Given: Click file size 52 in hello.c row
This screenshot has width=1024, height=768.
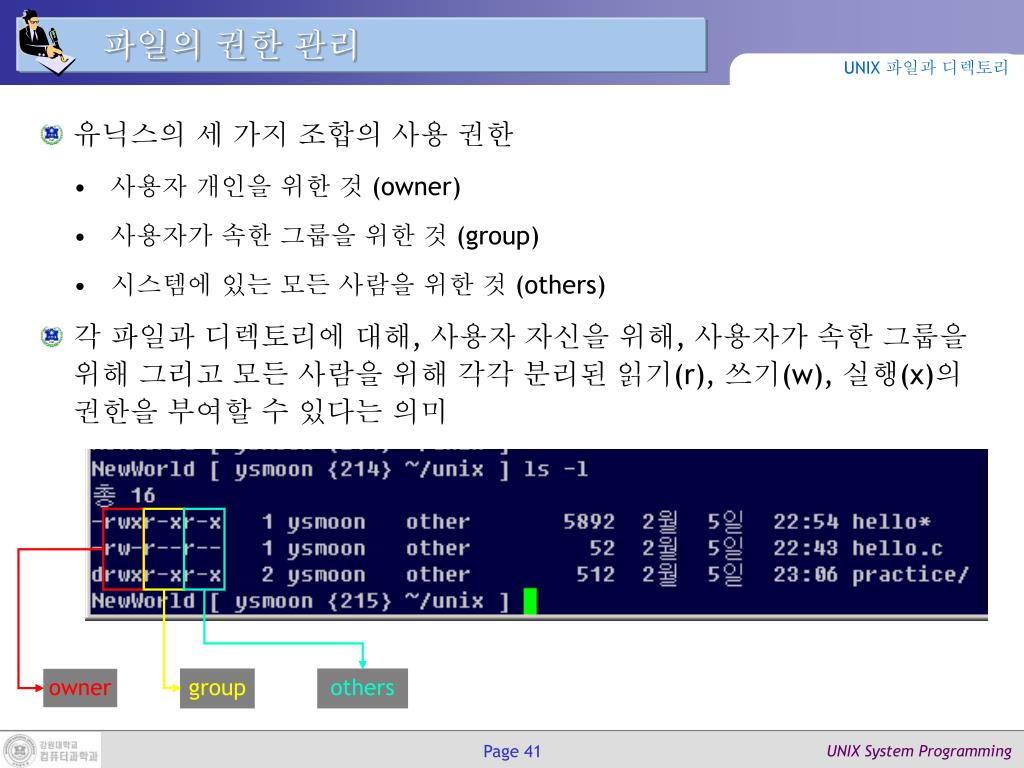Looking at the screenshot, I should [602, 548].
